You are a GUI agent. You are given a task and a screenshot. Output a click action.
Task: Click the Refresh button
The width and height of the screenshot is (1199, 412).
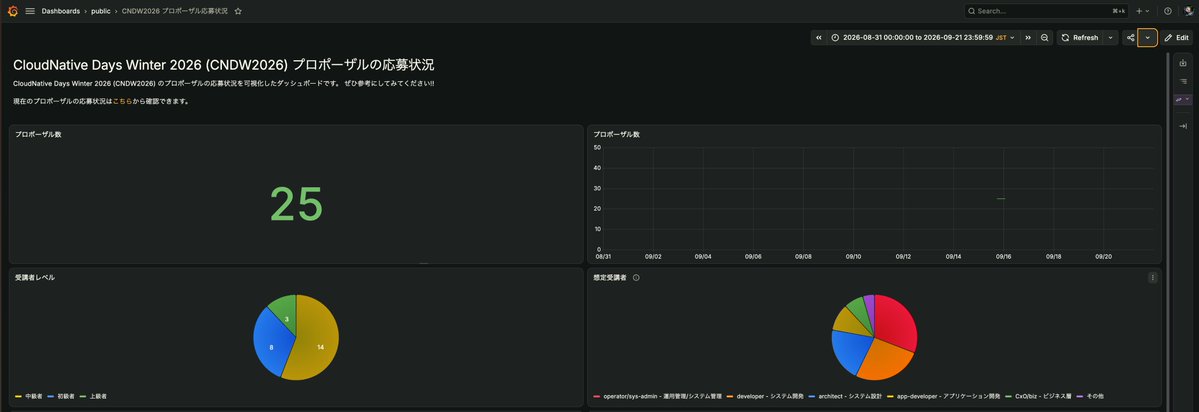click(1080, 37)
